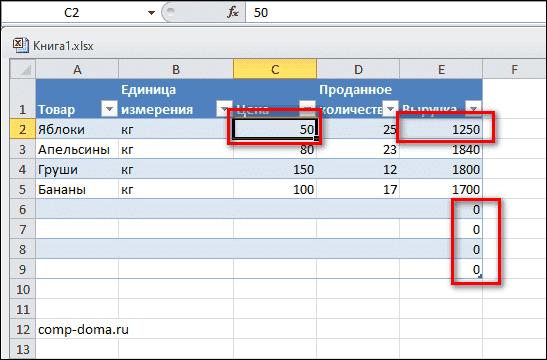Select column A header

pyautogui.click(x=77, y=69)
